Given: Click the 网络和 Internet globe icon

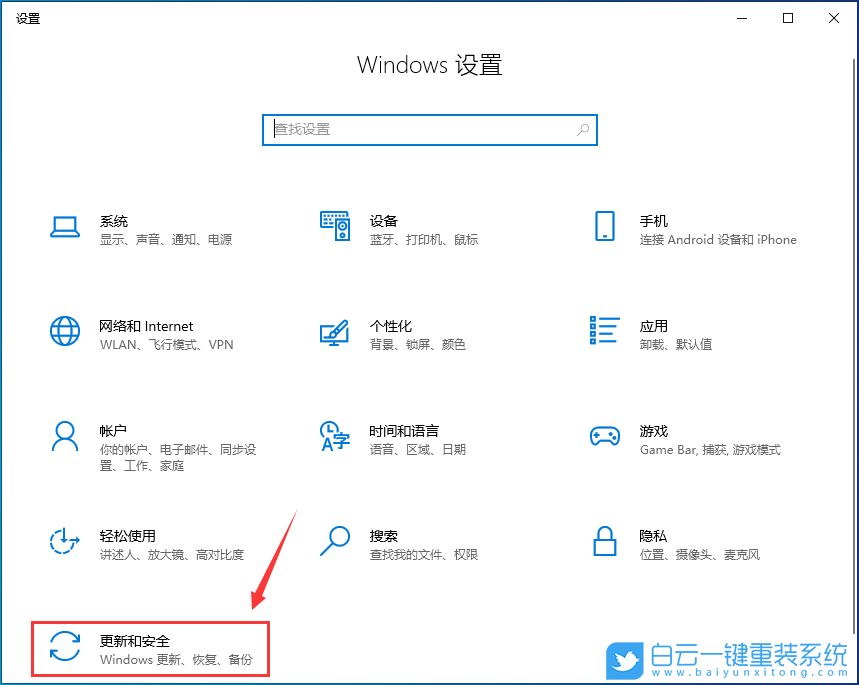Looking at the screenshot, I should coord(64,331).
